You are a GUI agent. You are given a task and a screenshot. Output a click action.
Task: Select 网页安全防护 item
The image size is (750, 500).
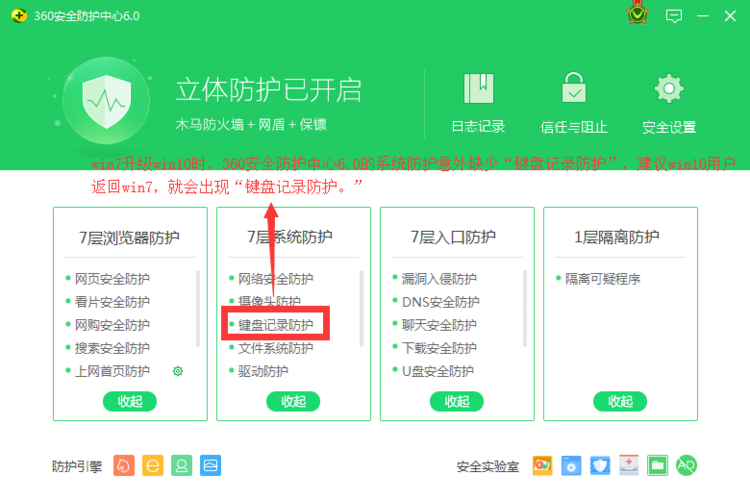pyautogui.click(x=112, y=278)
